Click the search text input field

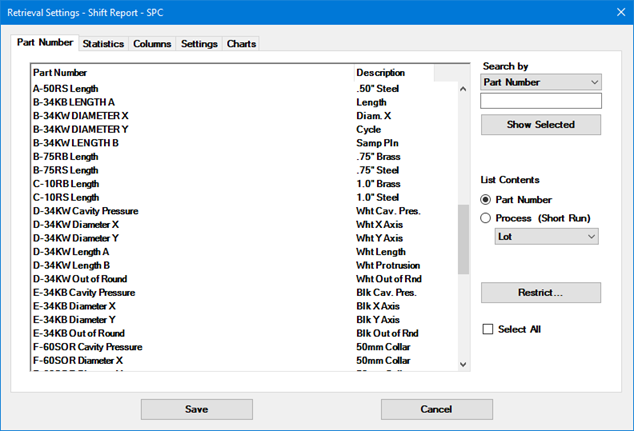click(540, 101)
